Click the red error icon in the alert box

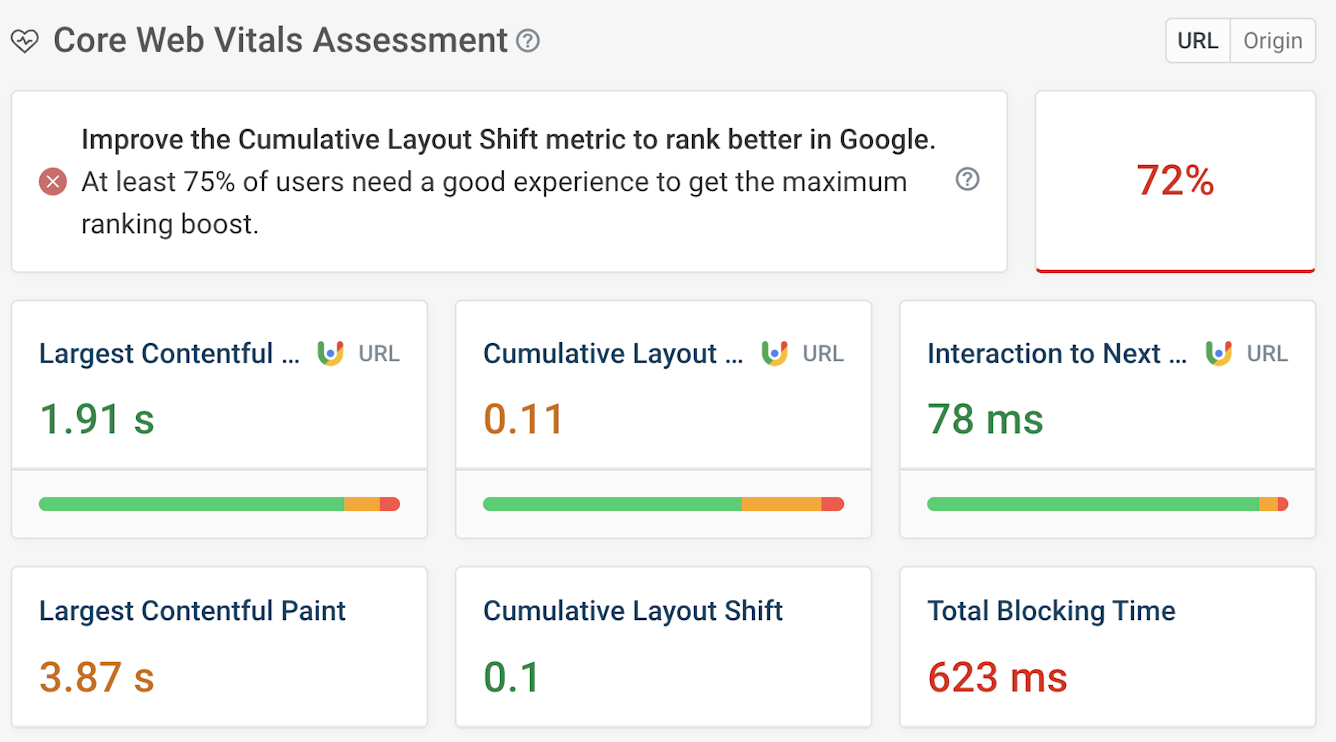51,181
